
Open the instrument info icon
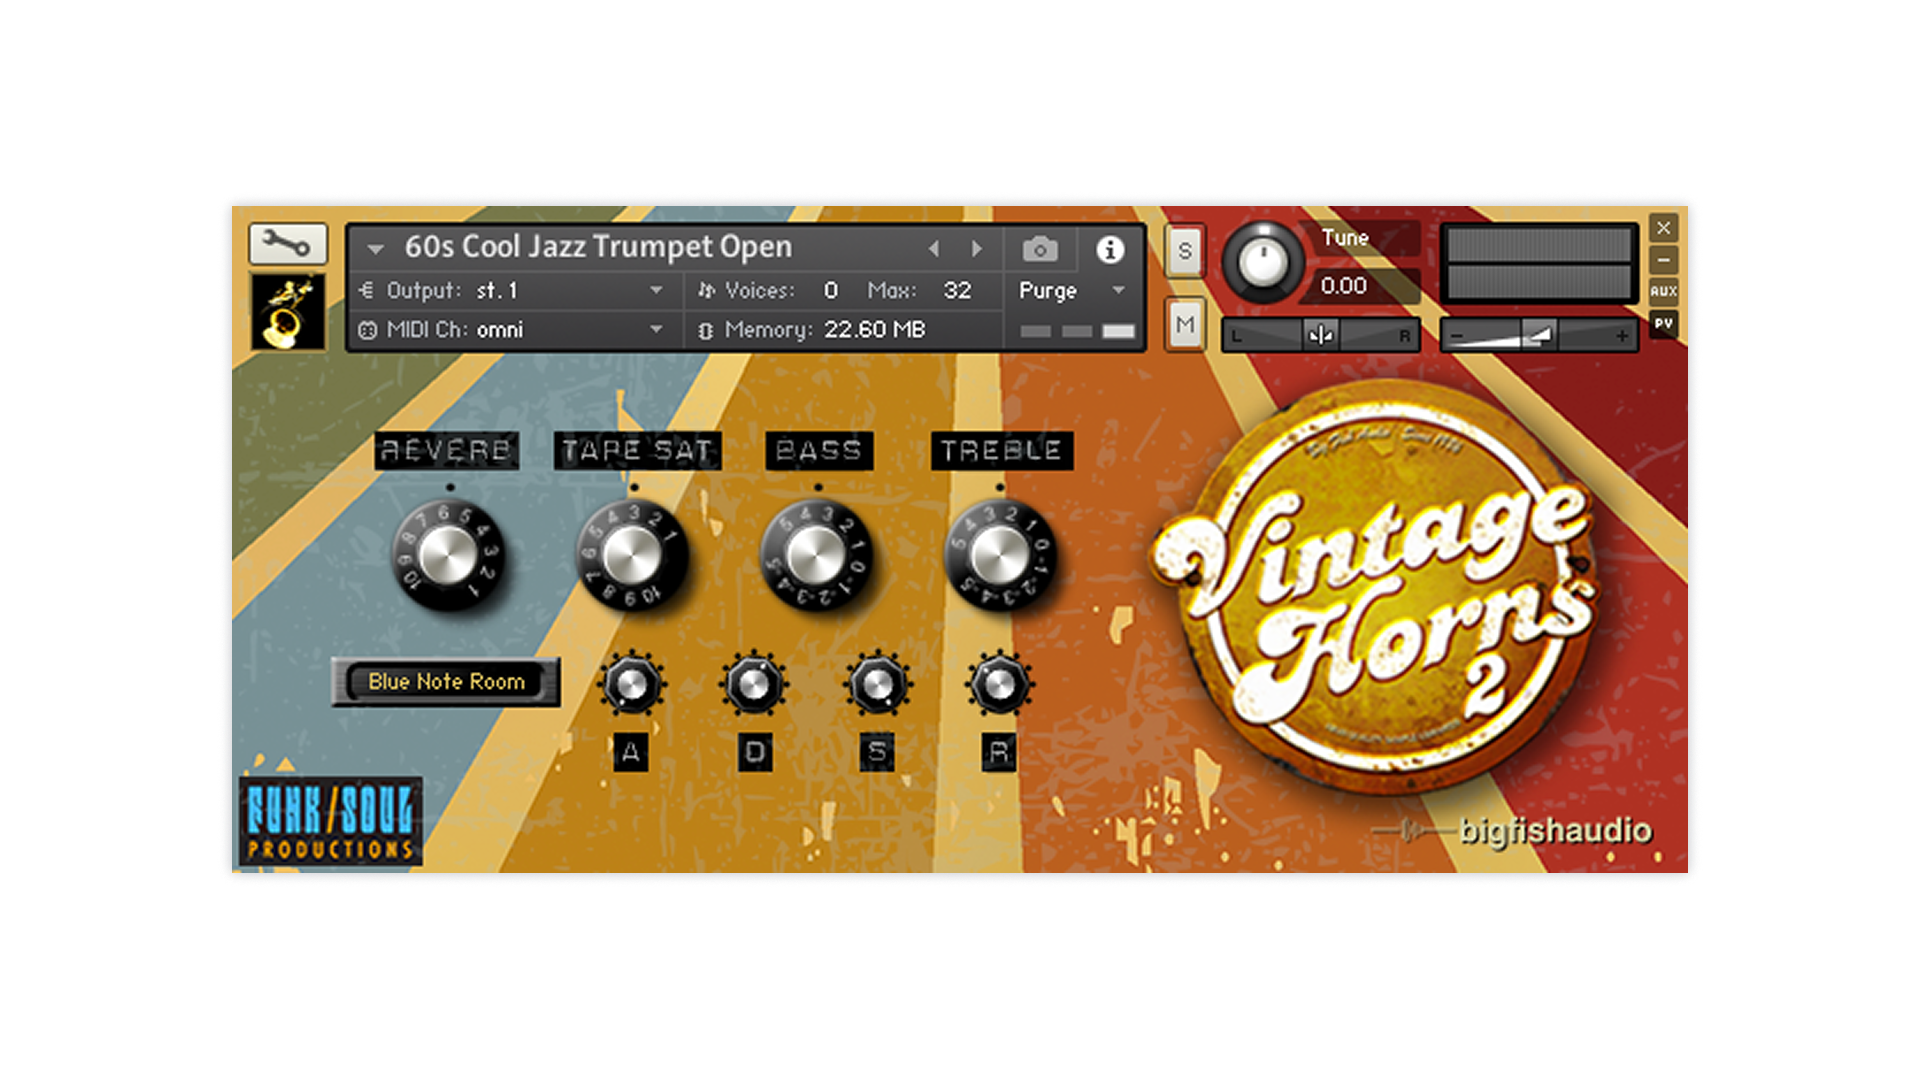pyautogui.click(x=1109, y=249)
